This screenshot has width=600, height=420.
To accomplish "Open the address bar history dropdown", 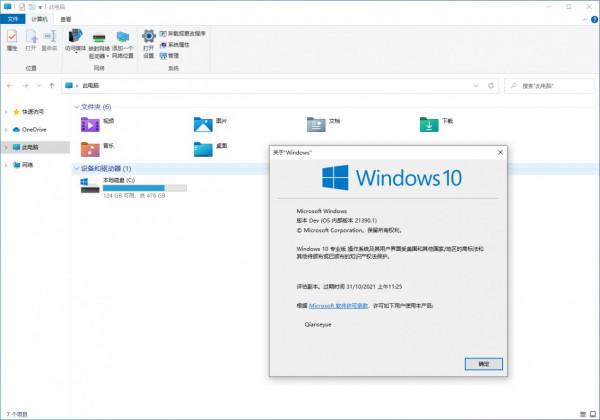I will [x=476, y=86].
